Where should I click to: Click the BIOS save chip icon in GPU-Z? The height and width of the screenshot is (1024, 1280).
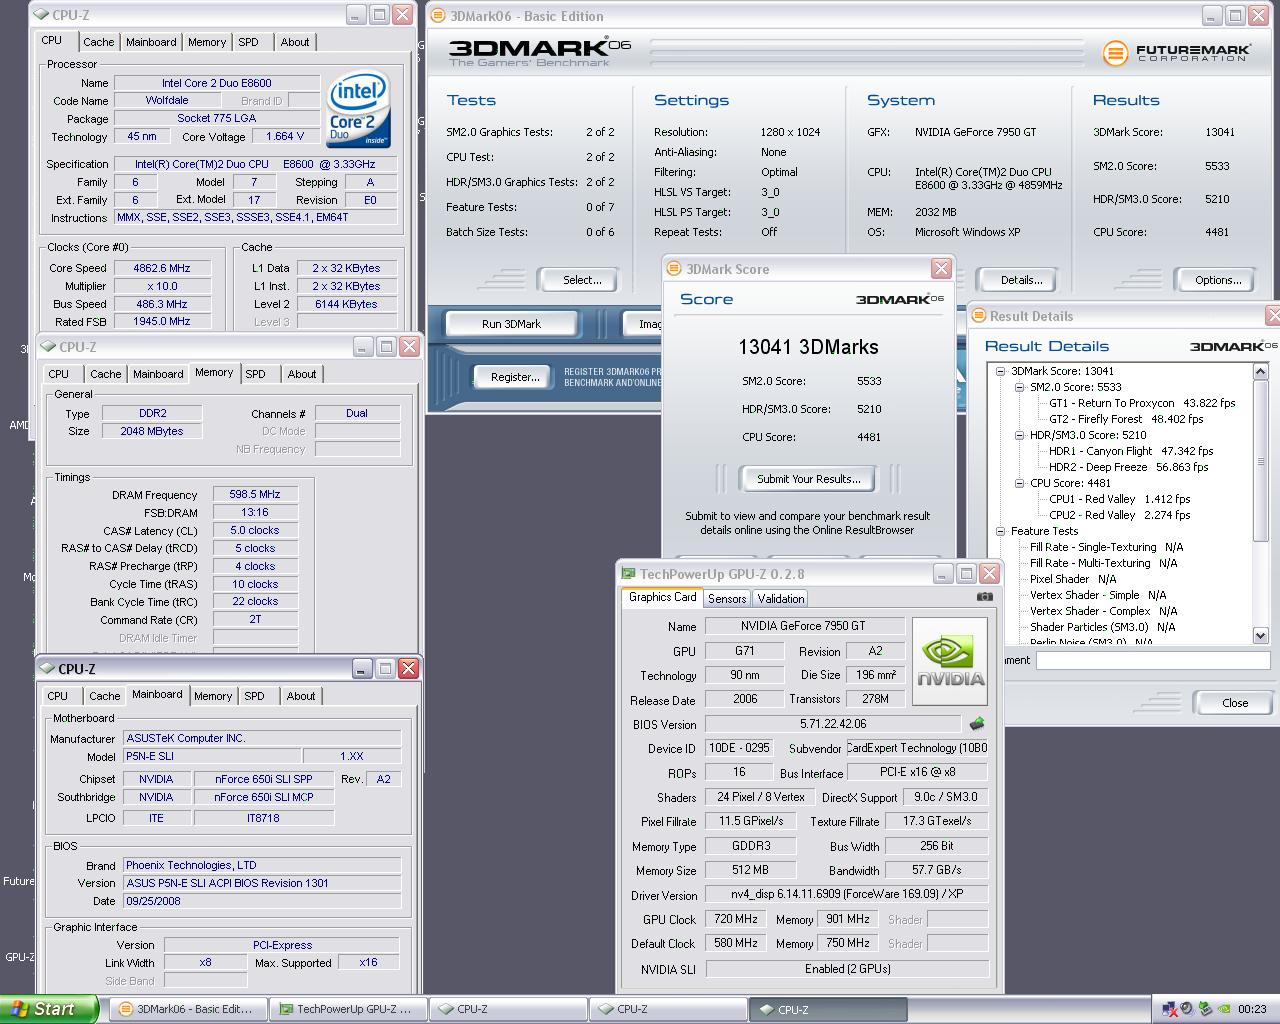[977, 723]
